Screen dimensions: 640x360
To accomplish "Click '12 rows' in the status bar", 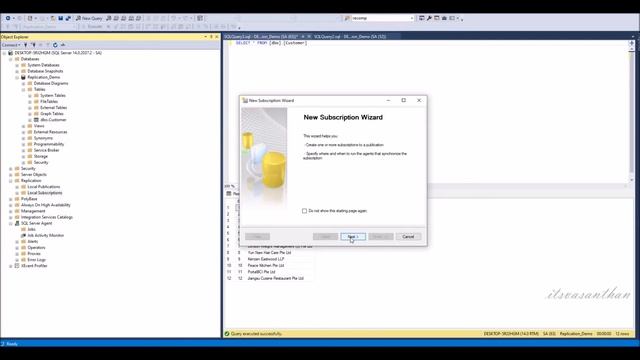I will [622, 334].
